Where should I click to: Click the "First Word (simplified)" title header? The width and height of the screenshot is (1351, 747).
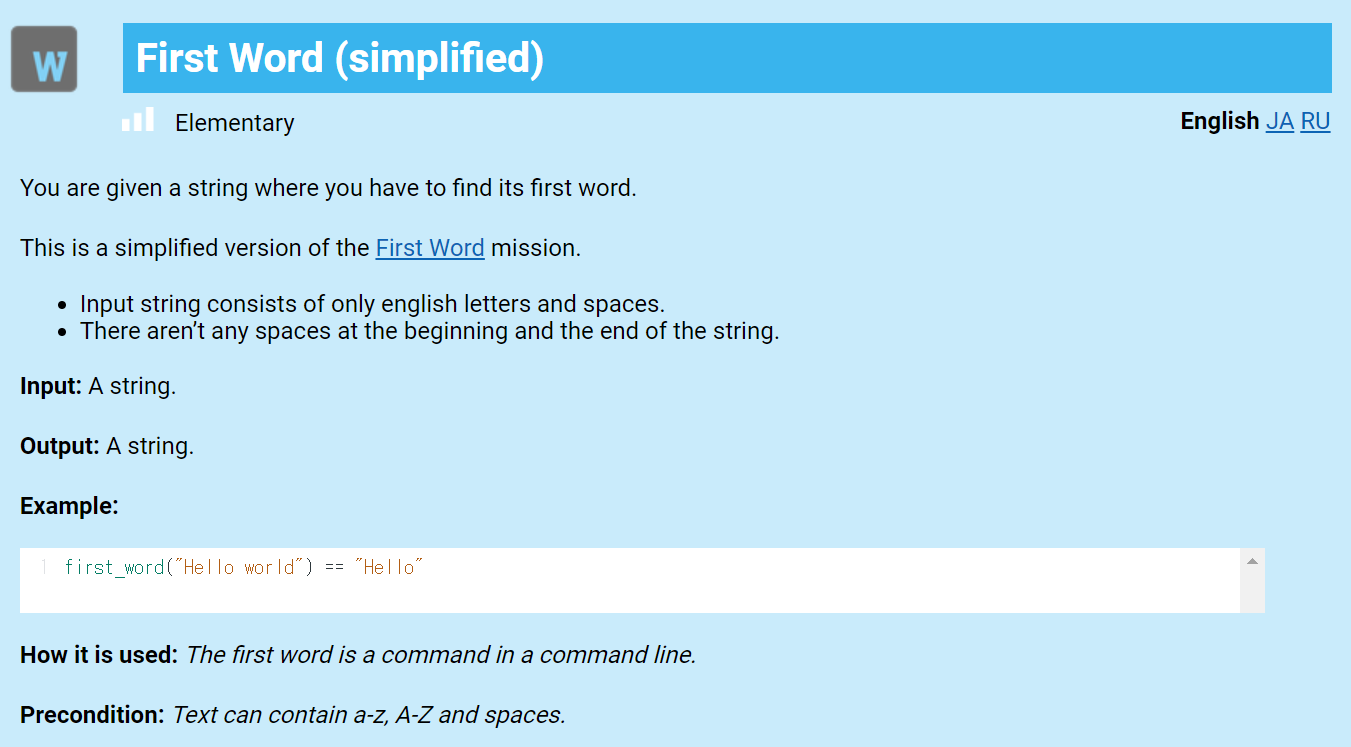(340, 58)
